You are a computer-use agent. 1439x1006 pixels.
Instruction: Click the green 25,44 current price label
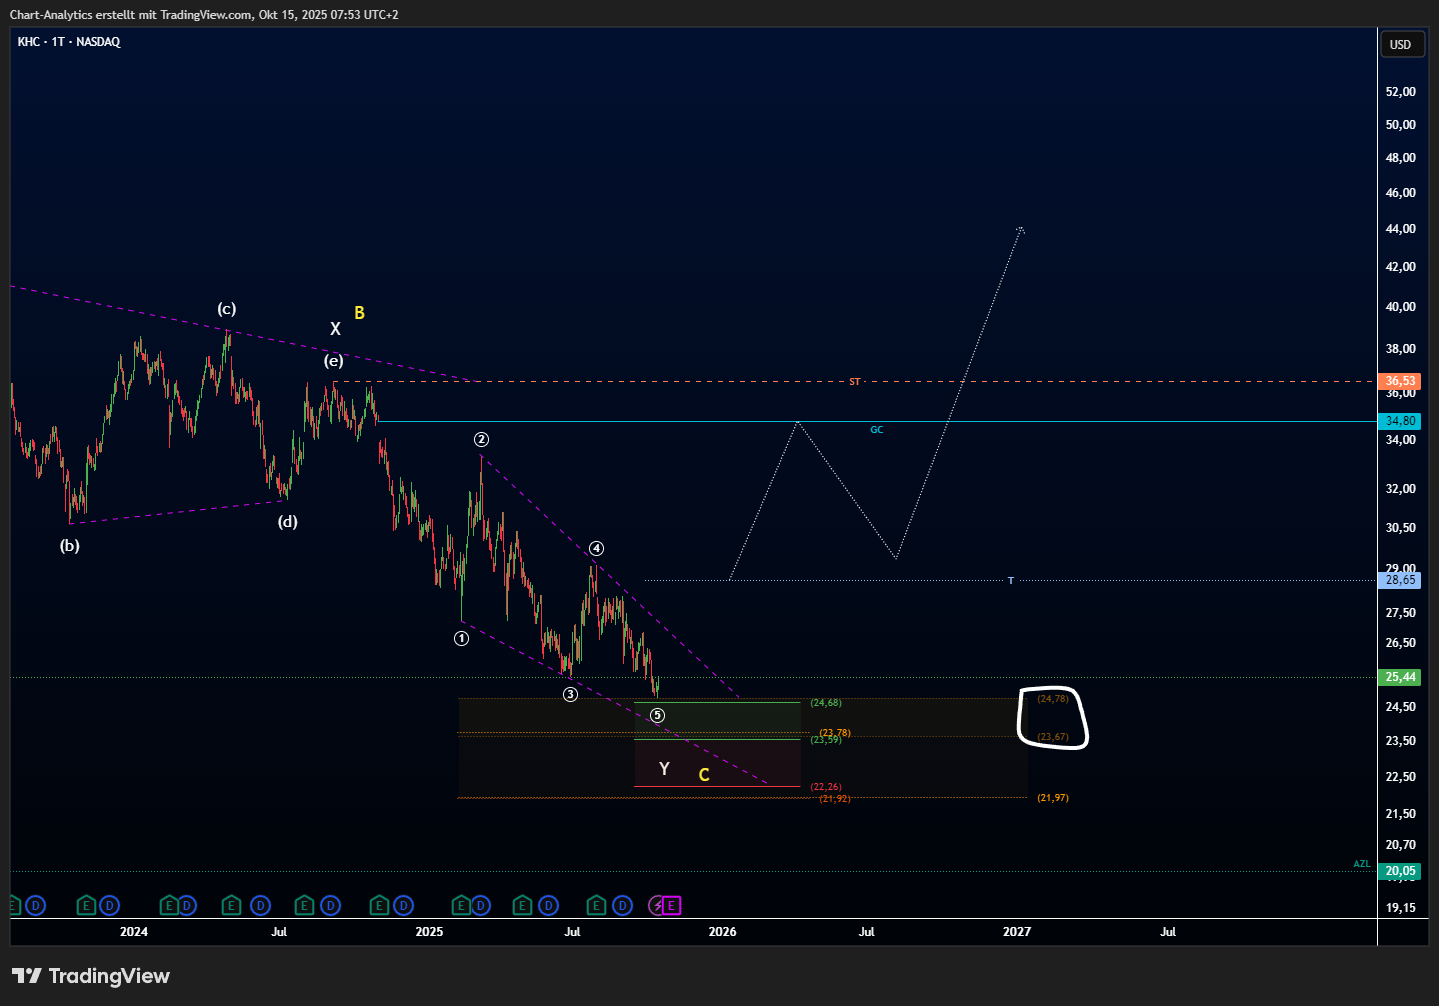tap(1400, 677)
